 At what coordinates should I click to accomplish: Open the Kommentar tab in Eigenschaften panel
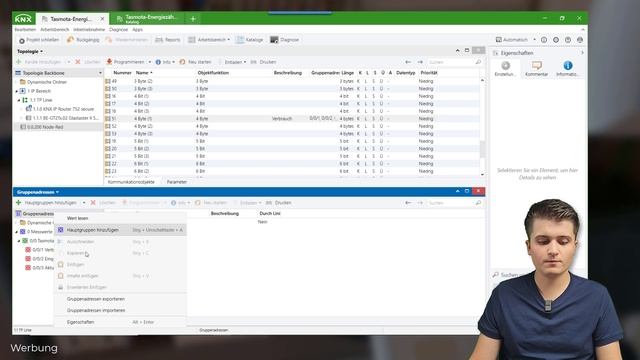536,68
